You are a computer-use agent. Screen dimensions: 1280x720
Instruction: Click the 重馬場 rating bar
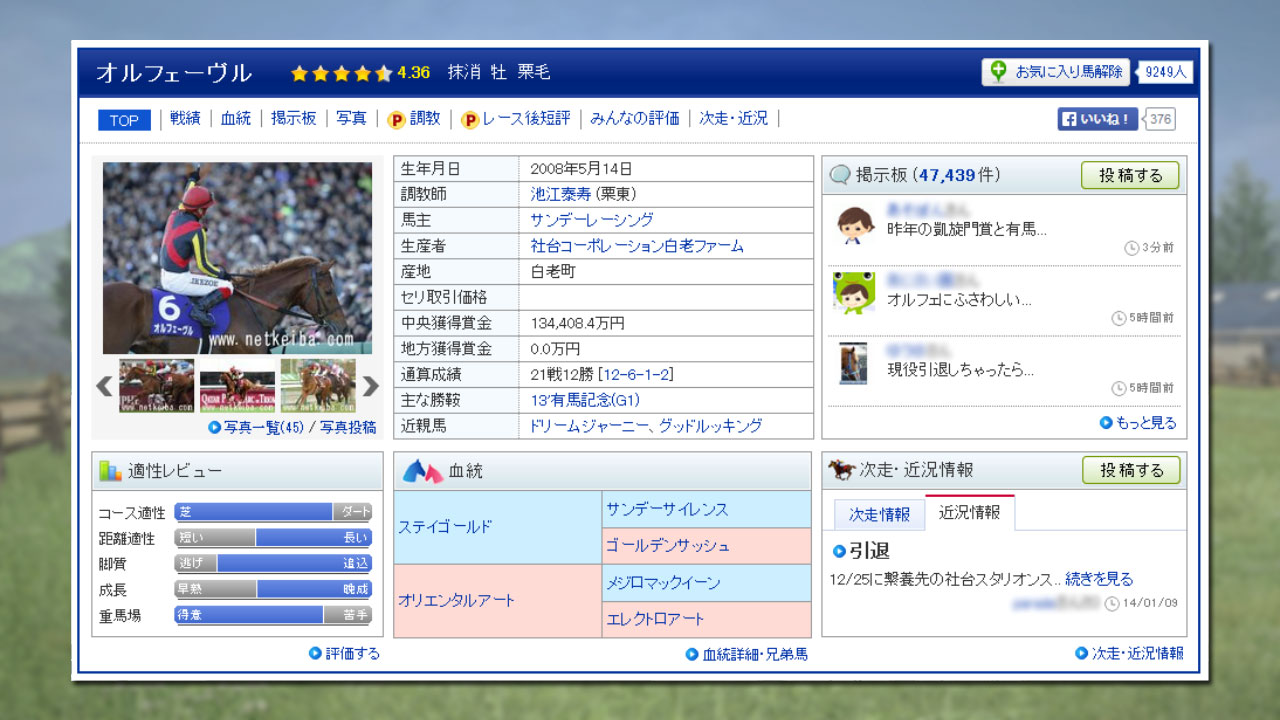[x=273, y=615]
